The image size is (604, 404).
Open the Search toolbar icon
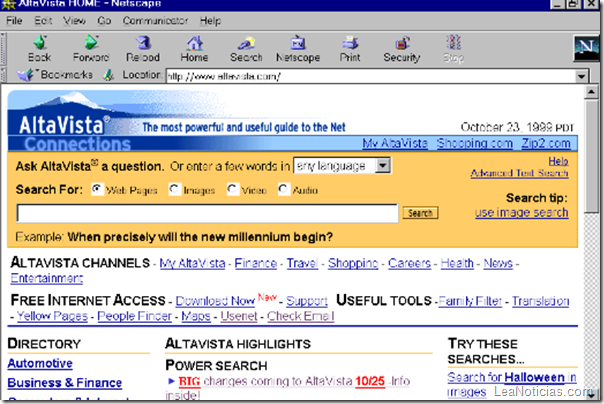pos(246,42)
